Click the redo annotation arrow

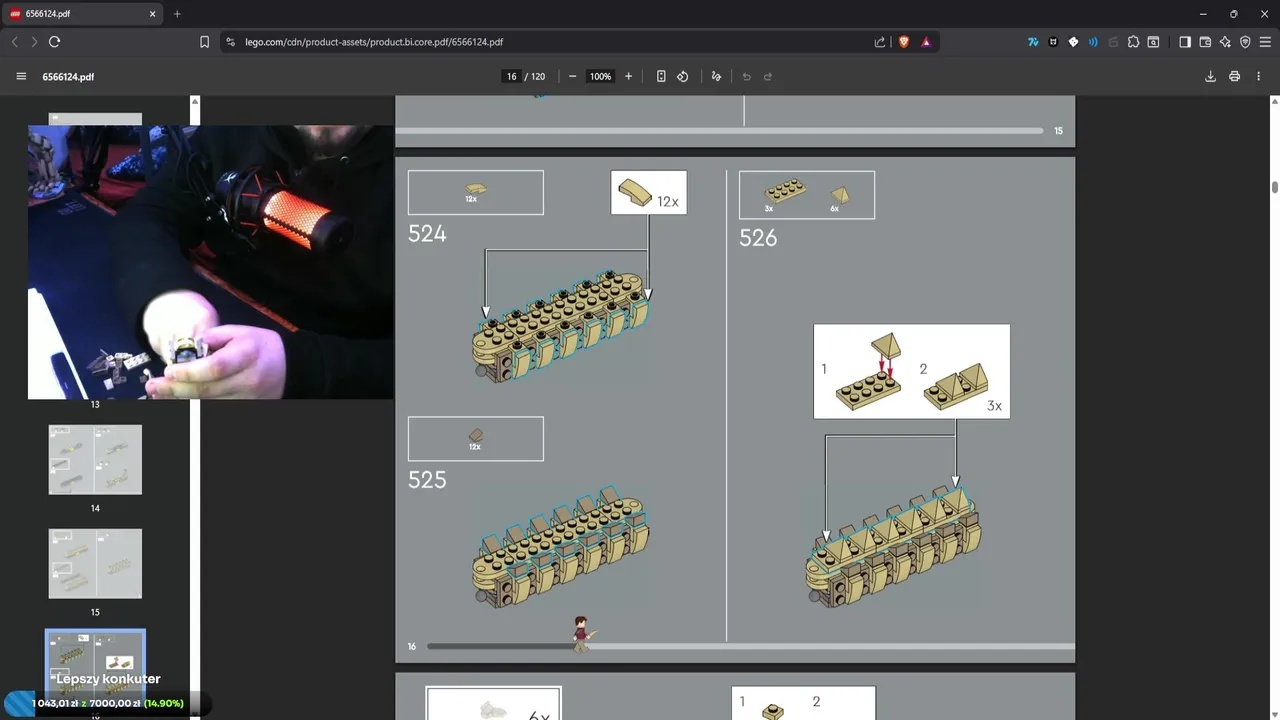[x=768, y=77]
